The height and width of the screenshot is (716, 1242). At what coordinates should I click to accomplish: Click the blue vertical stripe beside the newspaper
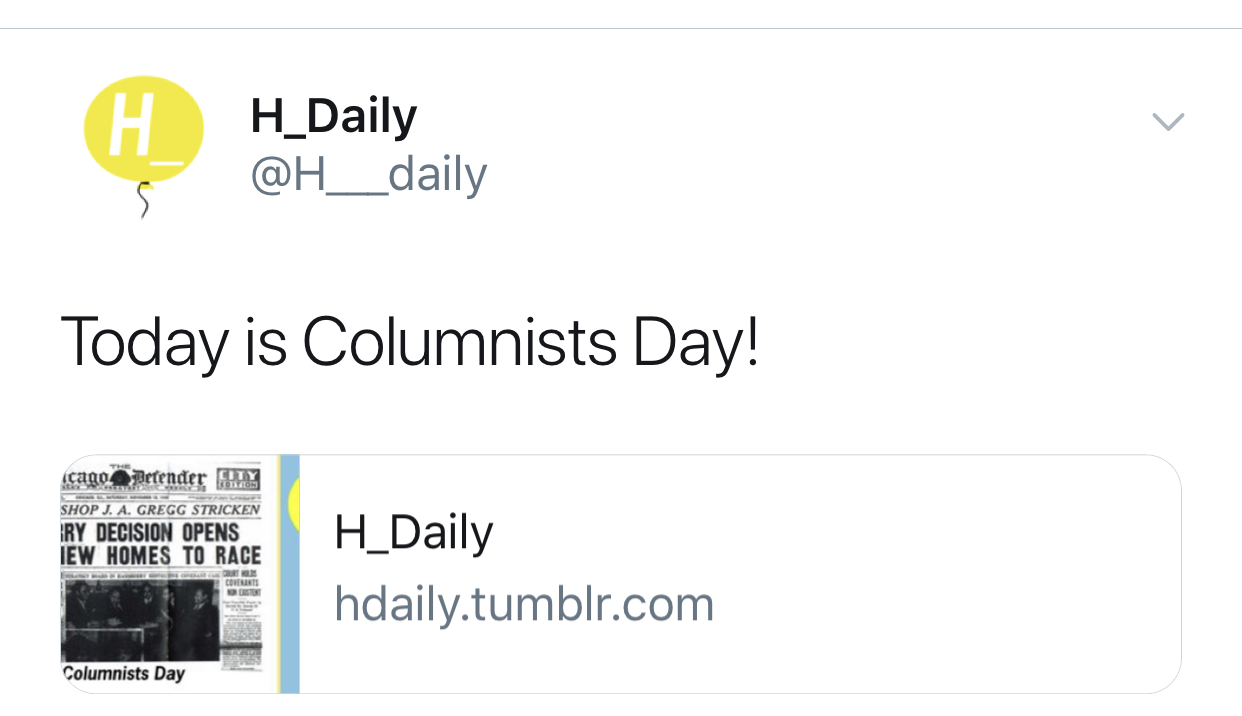[x=289, y=573]
